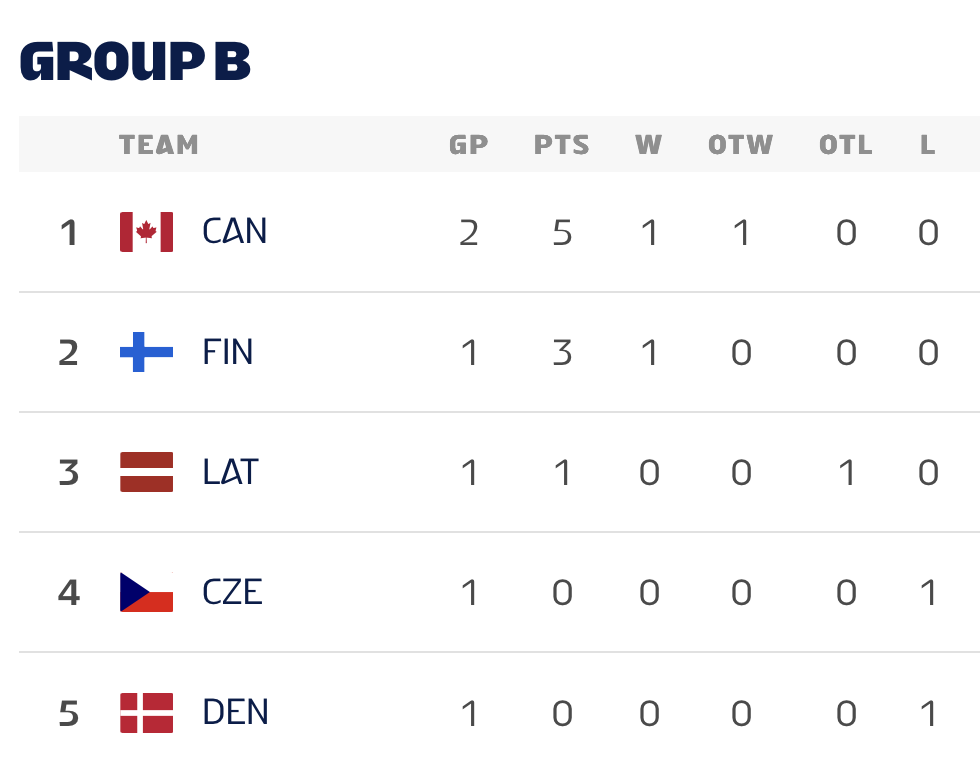Select the CZE team name

[x=232, y=592]
